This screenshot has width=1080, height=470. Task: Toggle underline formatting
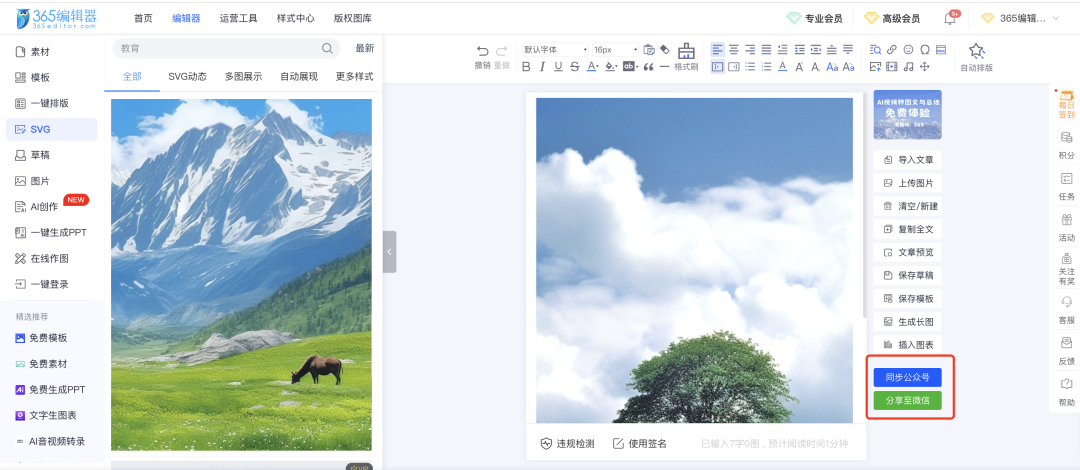[558, 67]
